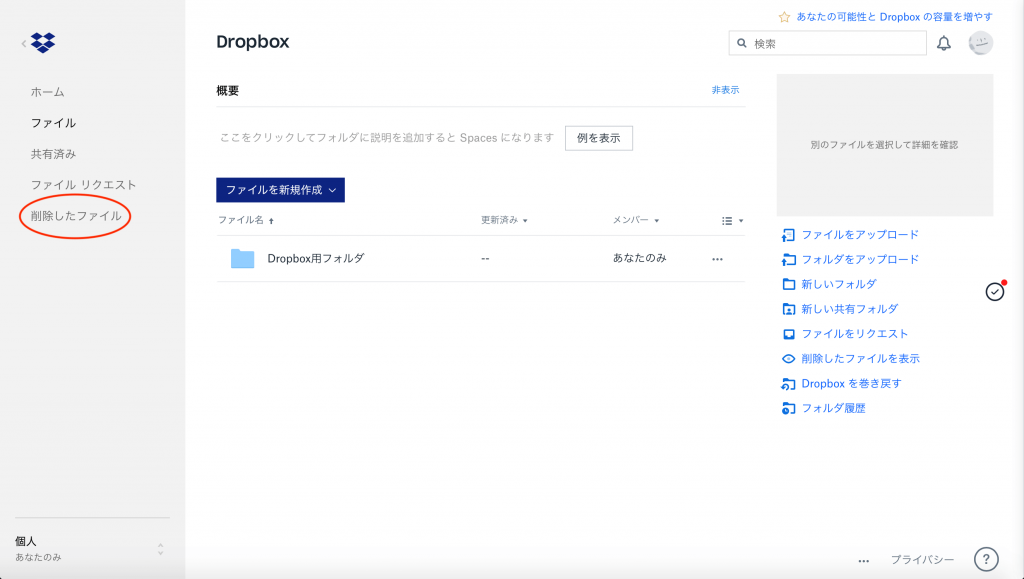Image resolution: width=1024 pixels, height=579 pixels.
Task: Sort by ファイル名 column
Action: click(246, 221)
